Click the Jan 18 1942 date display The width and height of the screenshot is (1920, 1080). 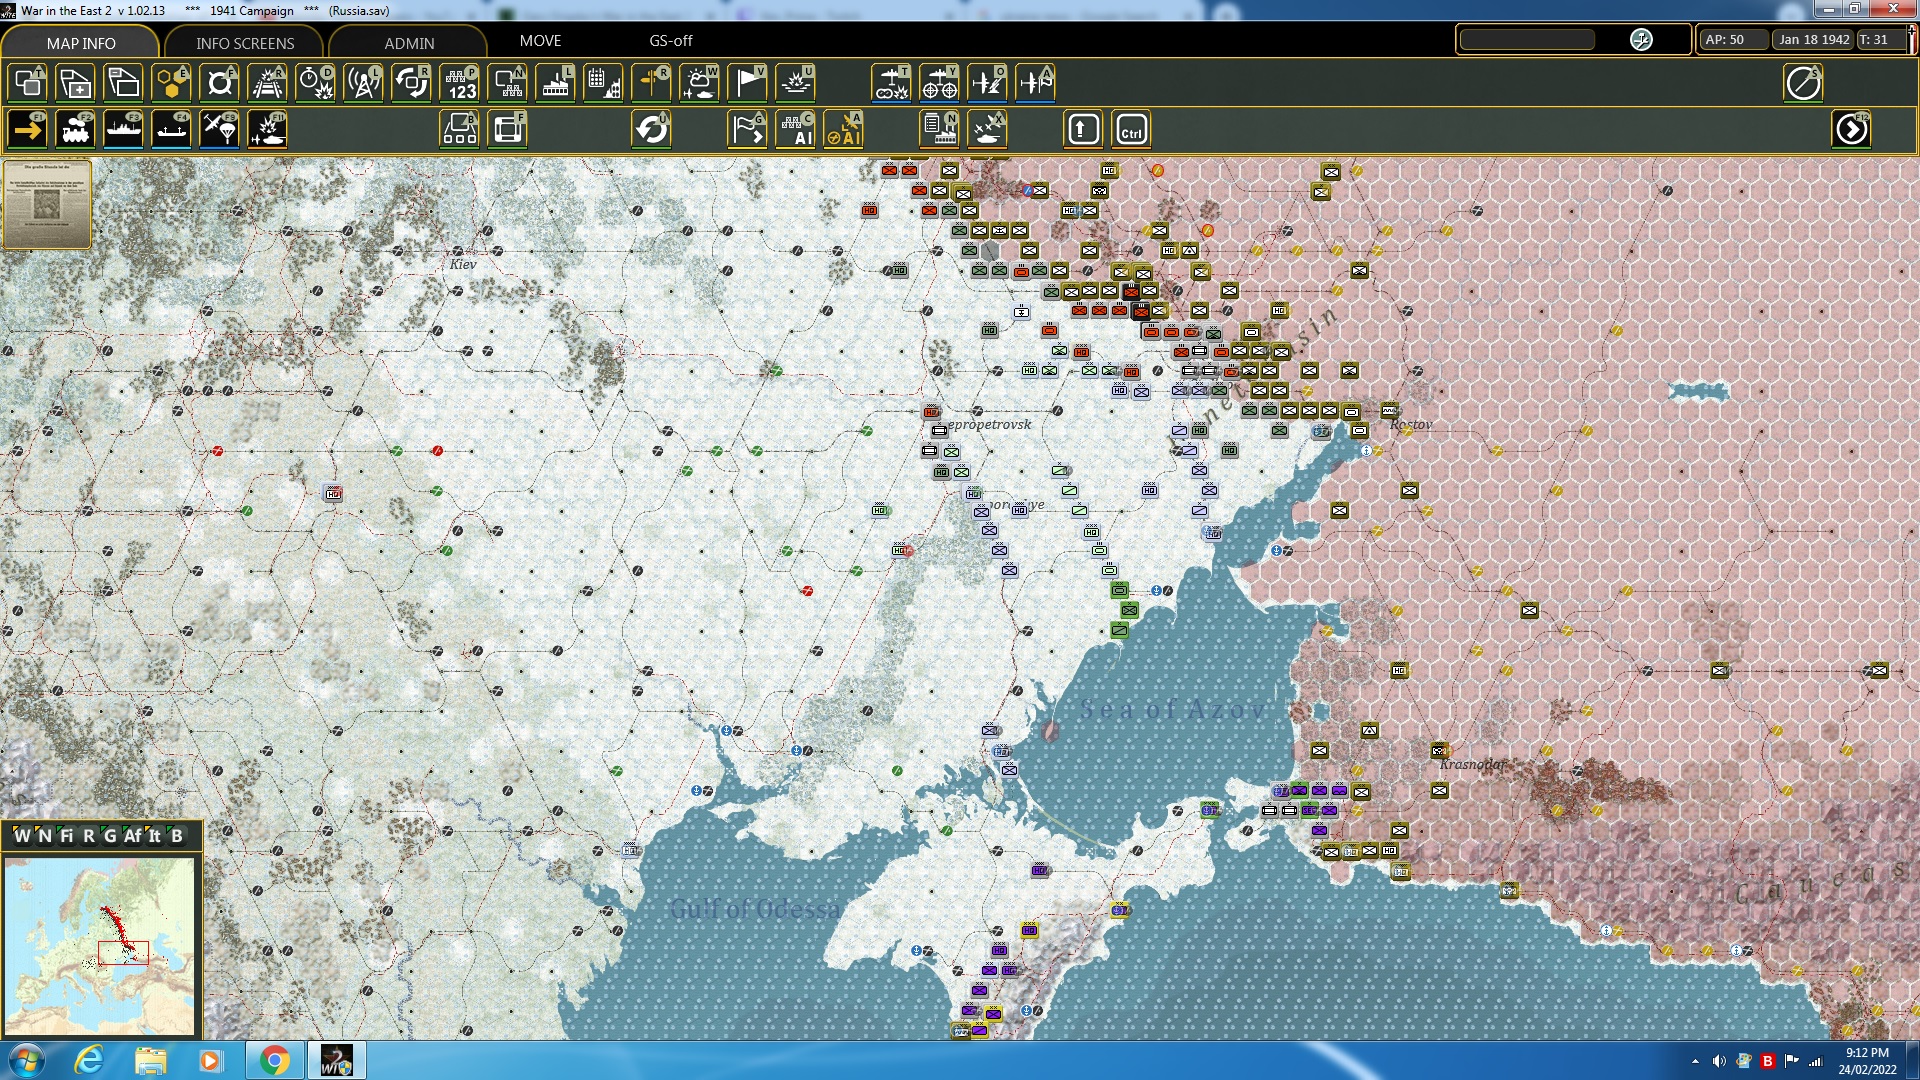click(x=1814, y=40)
